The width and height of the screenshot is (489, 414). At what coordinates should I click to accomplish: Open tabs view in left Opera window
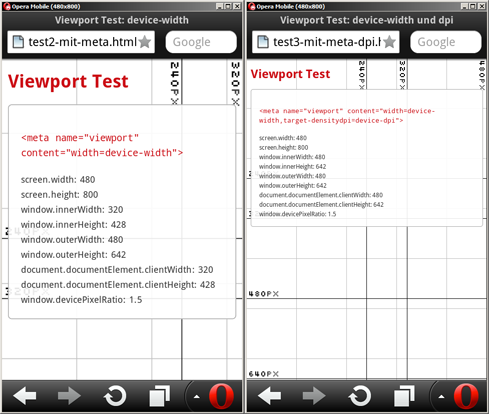[159, 396]
